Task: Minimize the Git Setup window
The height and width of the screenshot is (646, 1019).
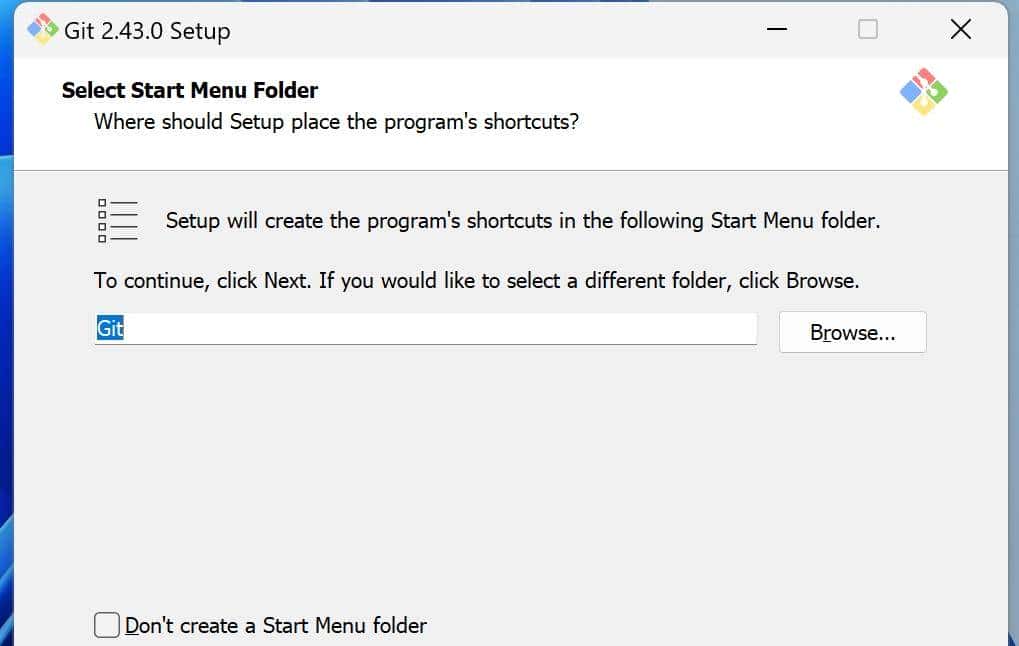Action: click(x=777, y=30)
